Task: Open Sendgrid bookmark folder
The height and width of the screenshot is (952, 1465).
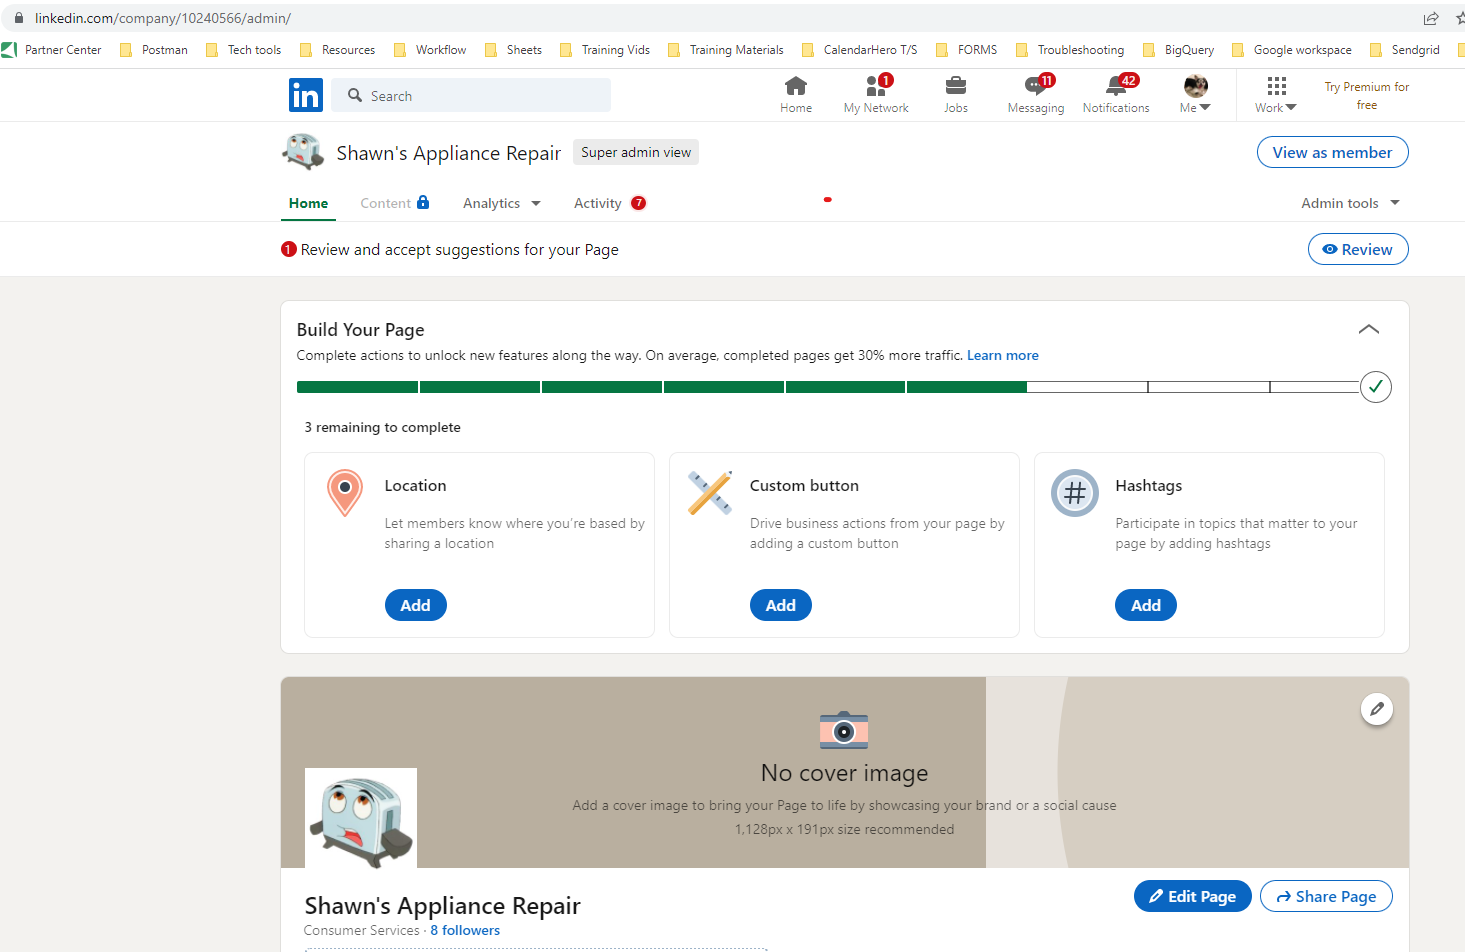Action: 1405,50
